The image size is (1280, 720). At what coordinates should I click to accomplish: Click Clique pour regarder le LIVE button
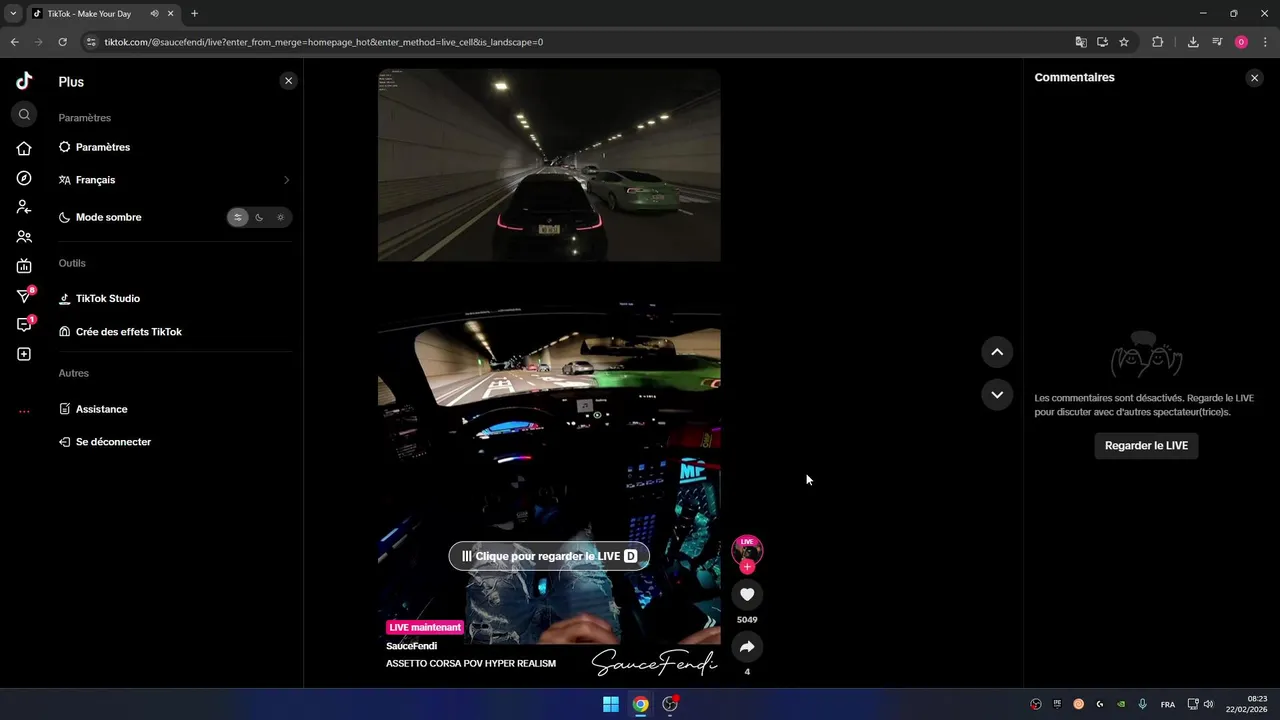click(549, 556)
